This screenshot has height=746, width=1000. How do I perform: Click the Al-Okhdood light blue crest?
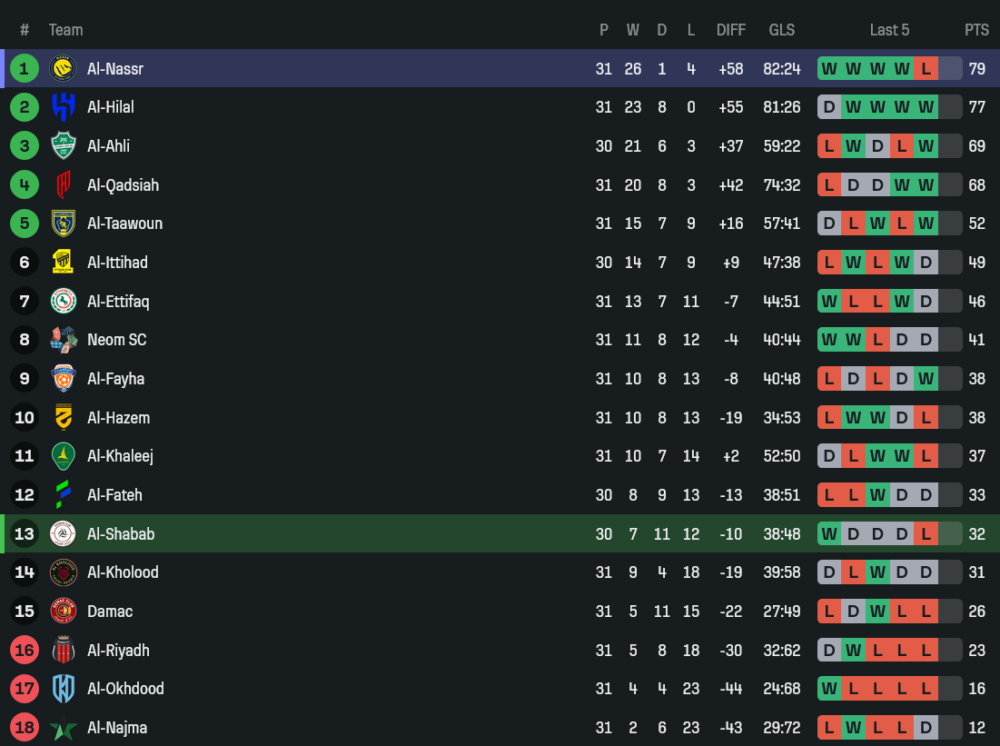(x=63, y=689)
